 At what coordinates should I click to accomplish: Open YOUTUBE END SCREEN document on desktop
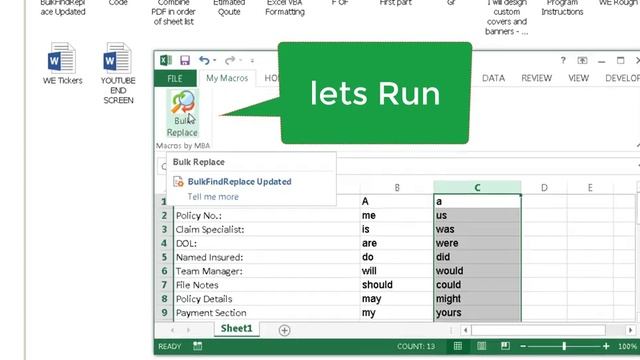coord(118,73)
